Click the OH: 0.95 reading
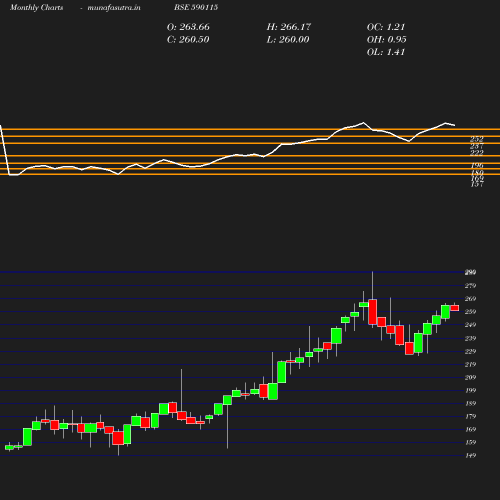 387,40
